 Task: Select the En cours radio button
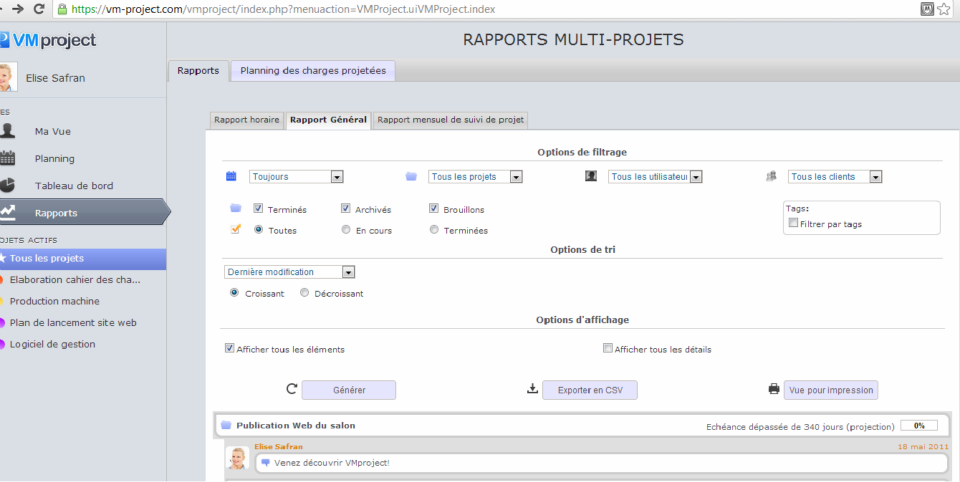(346, 230)
